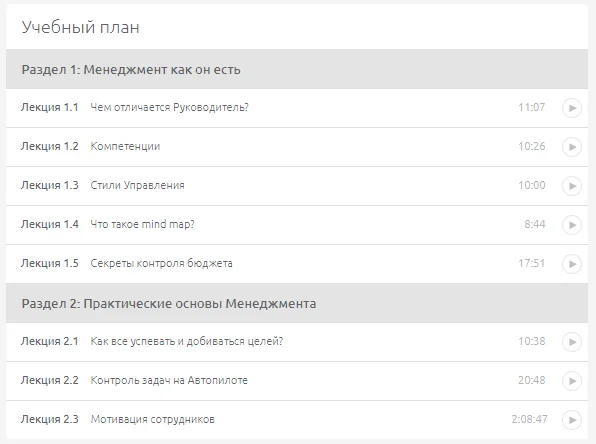Play the Компетенции lecture video
The image size is (596, 444).
click(572, 147)
